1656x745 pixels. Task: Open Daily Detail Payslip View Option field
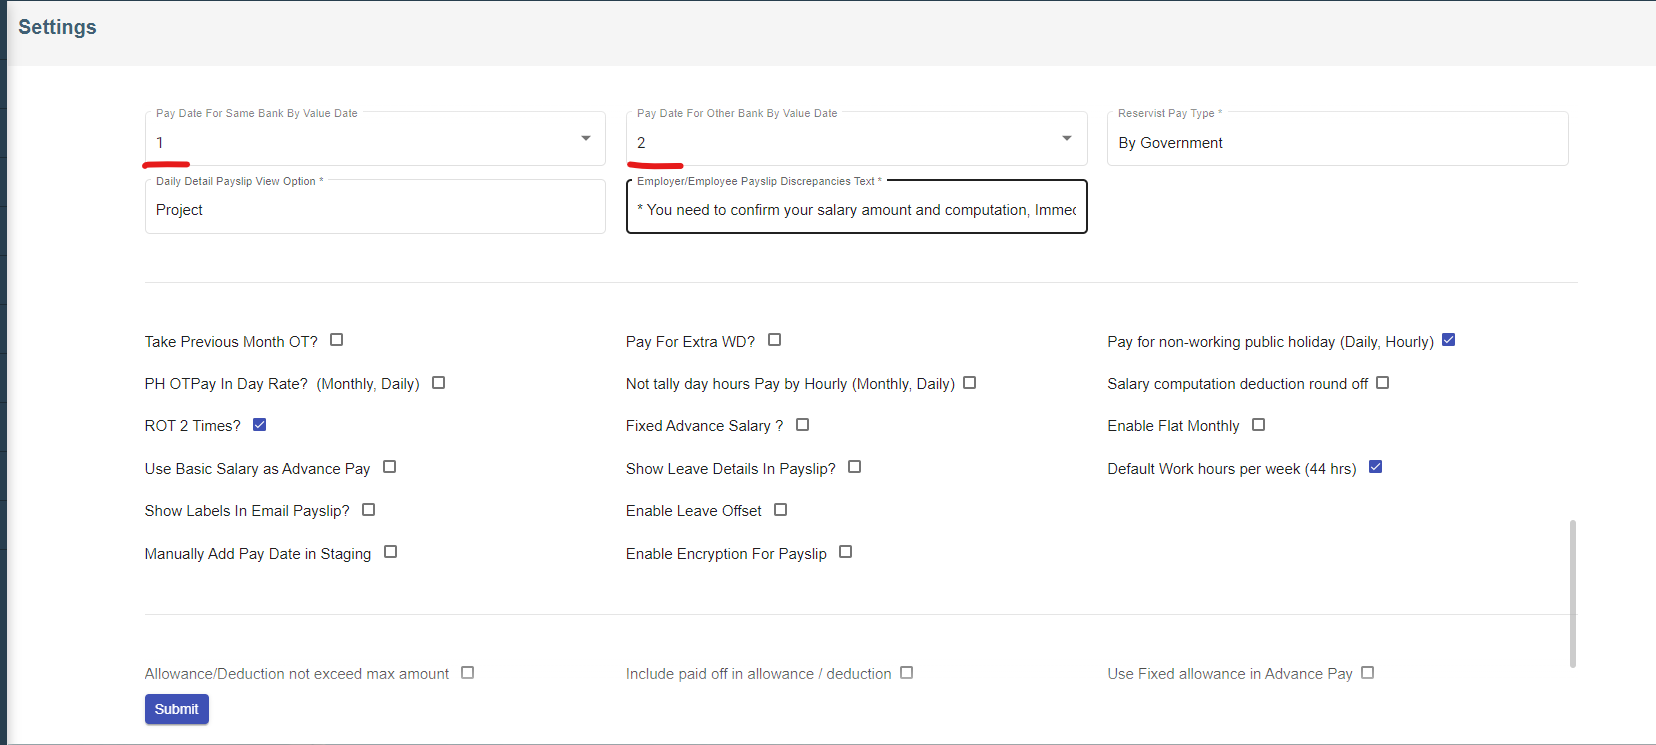point(374,209)
